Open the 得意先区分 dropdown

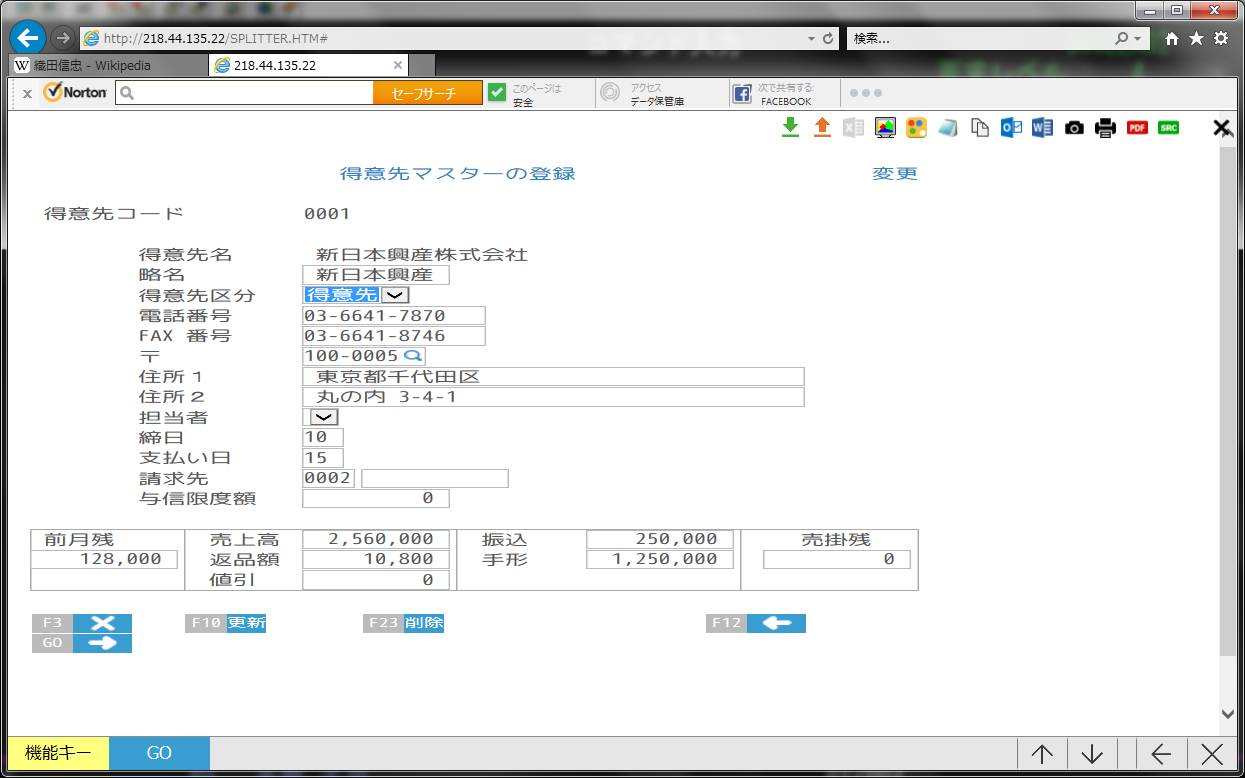pos(396,295)
